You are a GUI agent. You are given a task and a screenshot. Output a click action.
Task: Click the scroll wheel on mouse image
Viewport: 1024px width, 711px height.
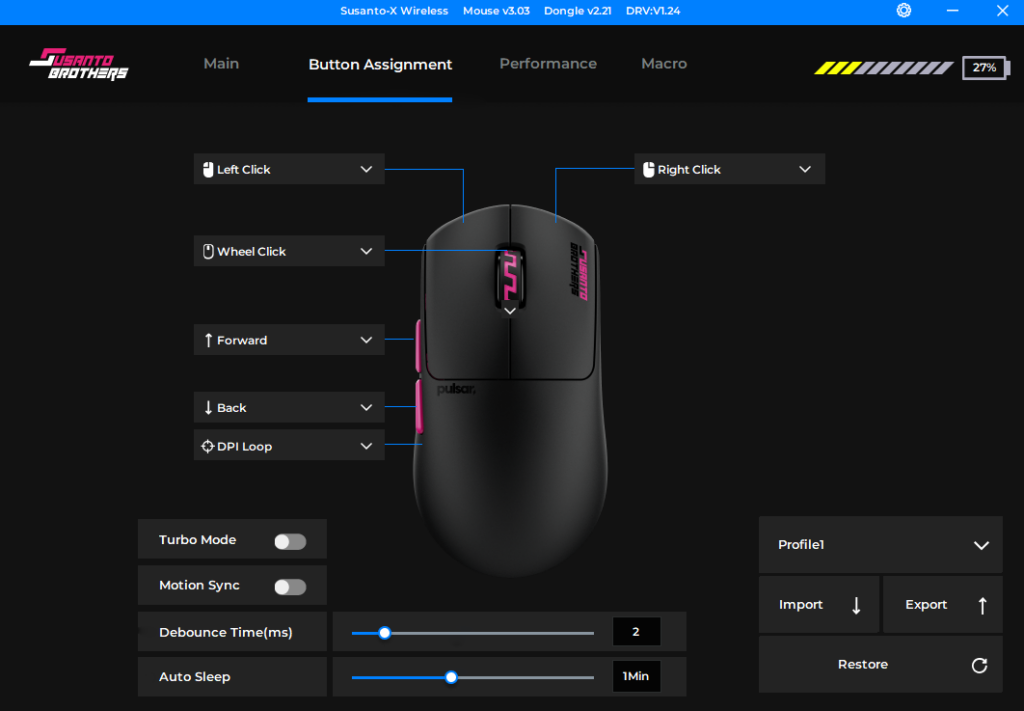tap(509, 274)
